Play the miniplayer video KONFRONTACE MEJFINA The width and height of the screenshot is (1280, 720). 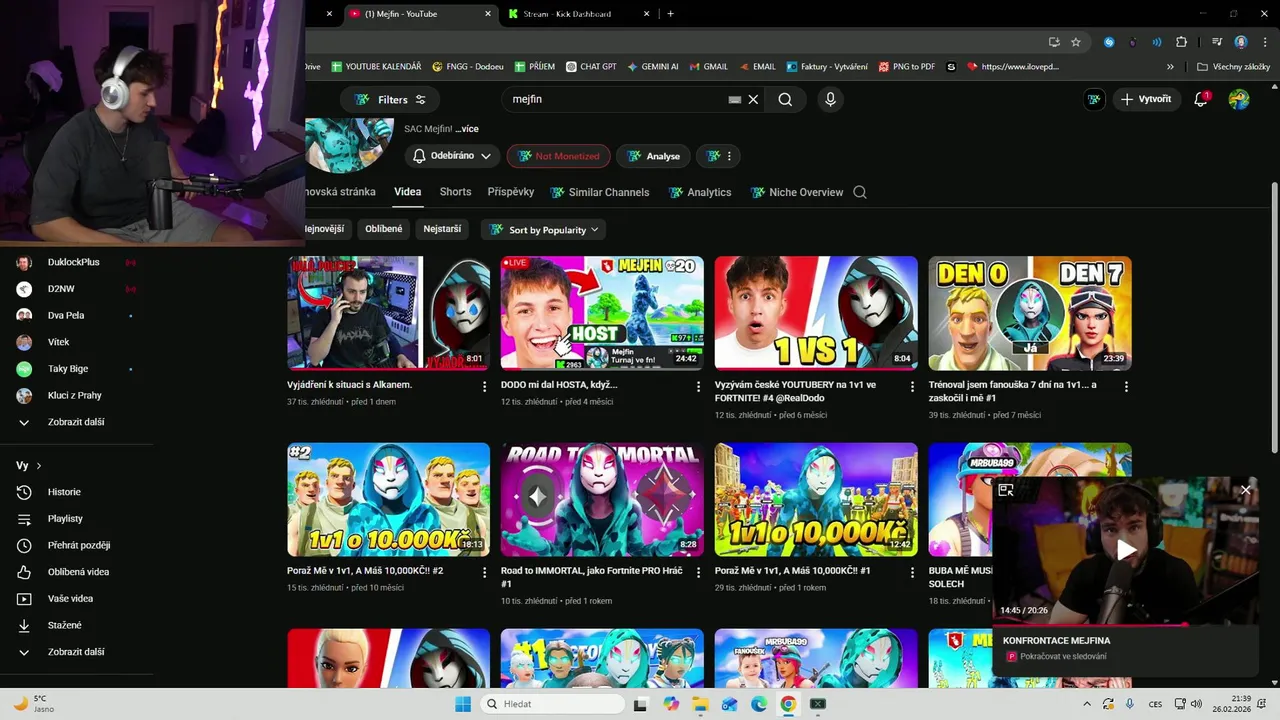tap(1126, 550)
